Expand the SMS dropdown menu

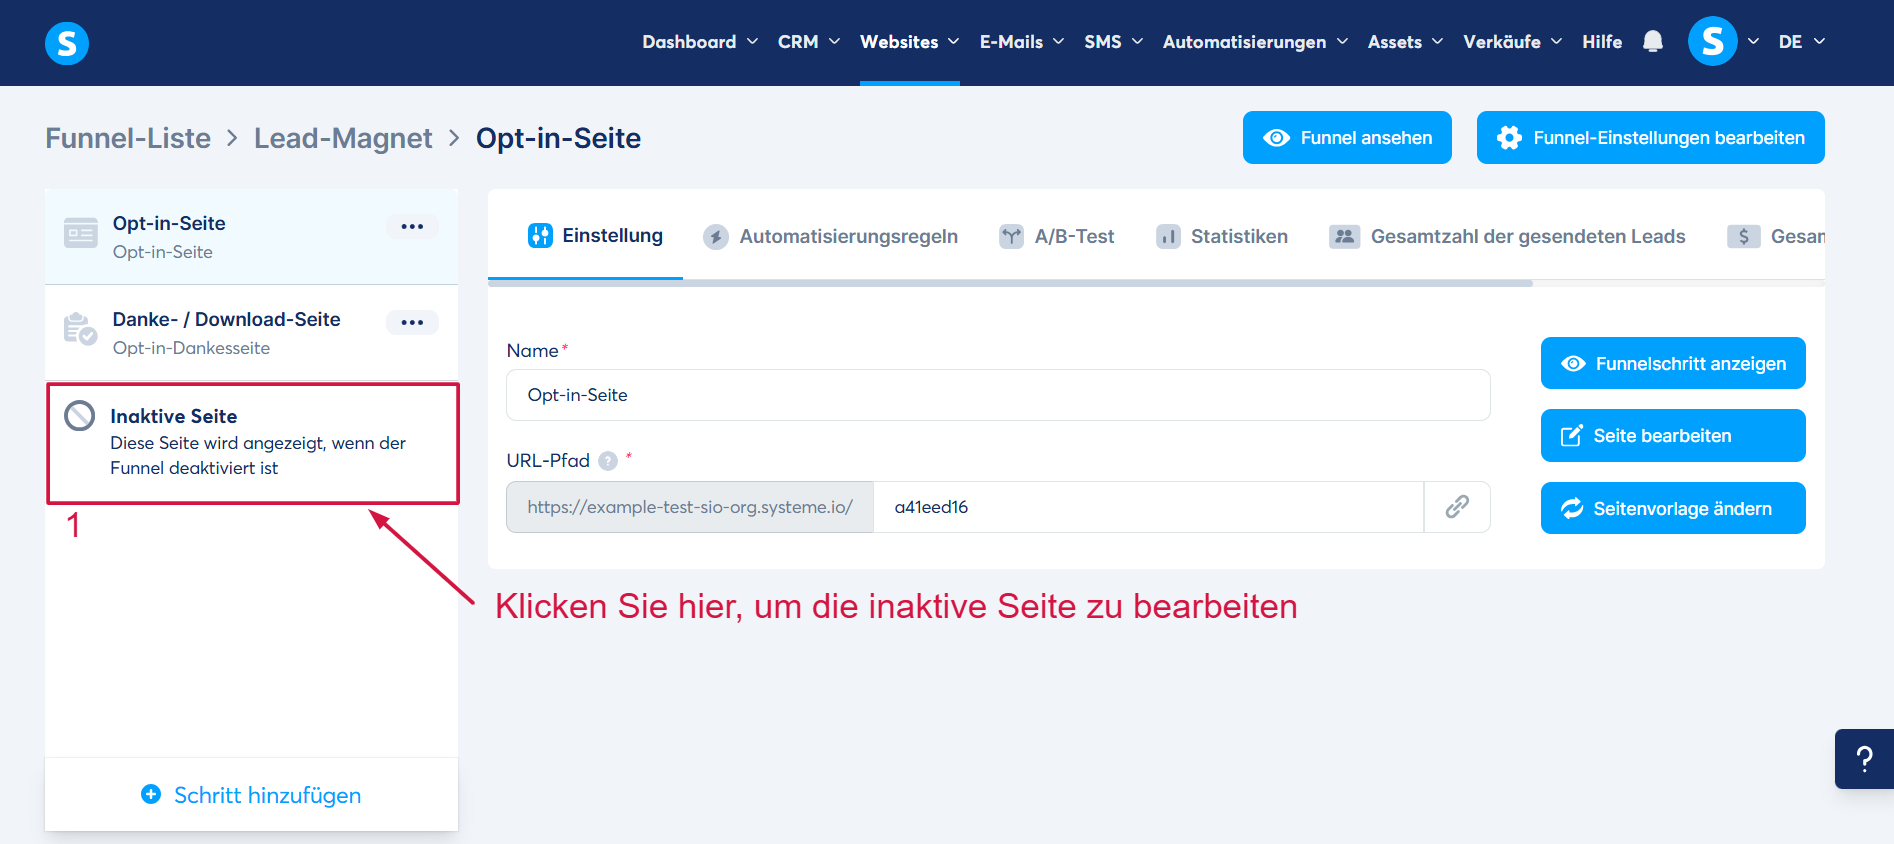(1113, 42)
